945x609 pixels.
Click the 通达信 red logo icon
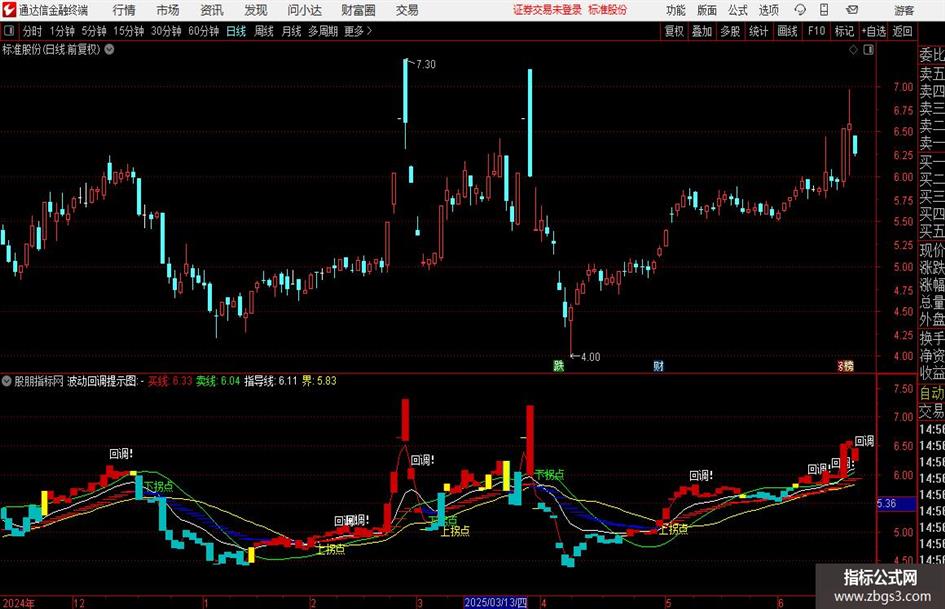9,10
